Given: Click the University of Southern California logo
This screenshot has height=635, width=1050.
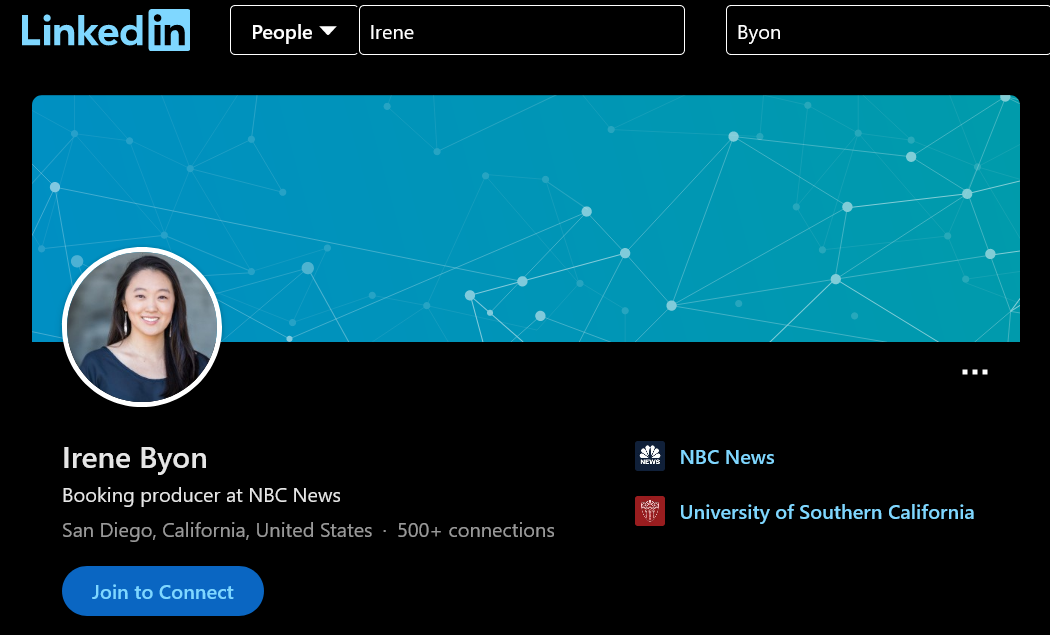Looking at the screenshot, I should coord(650,511).
